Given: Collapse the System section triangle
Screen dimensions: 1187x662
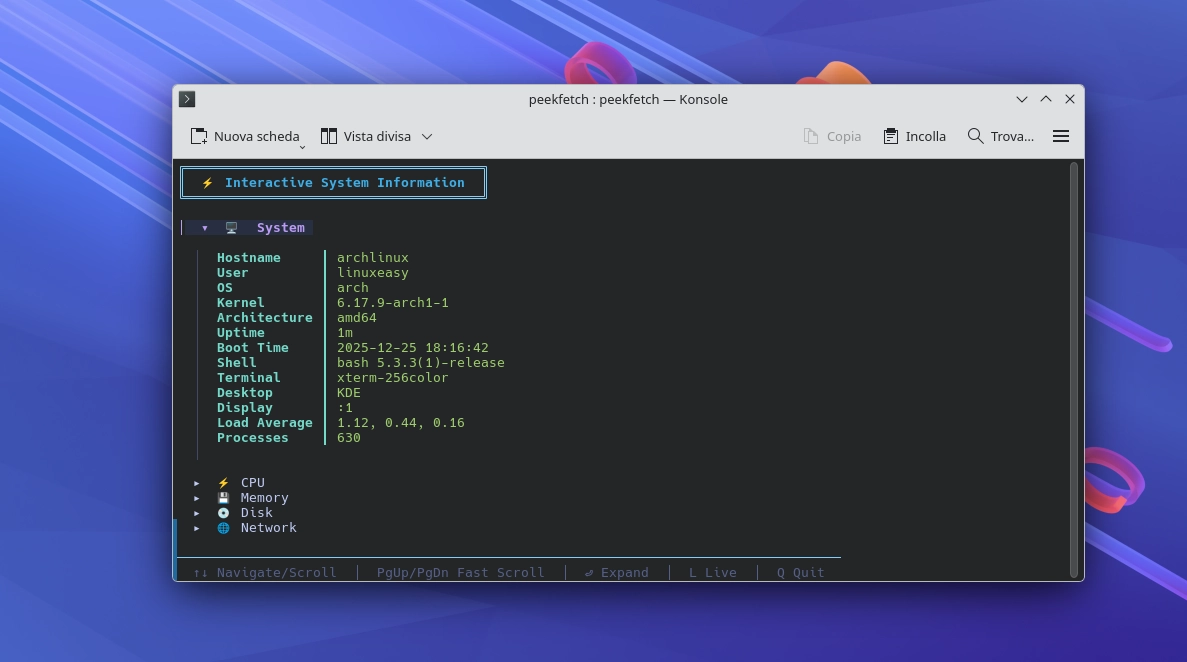Looking at the screenshot, I should pos(205,227).
